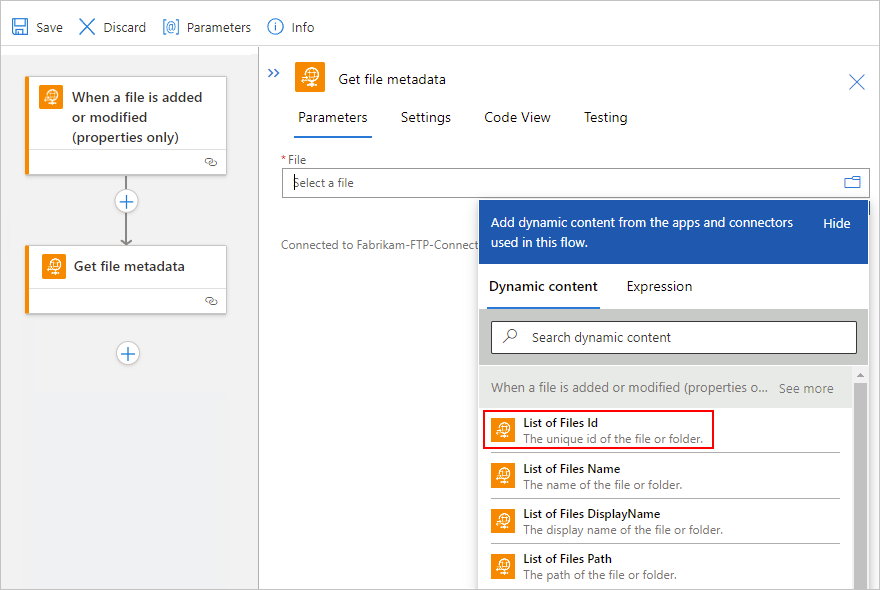Click link icon on Get file metadata card
The width and height of the screenshot is (880, 590).
210,300
